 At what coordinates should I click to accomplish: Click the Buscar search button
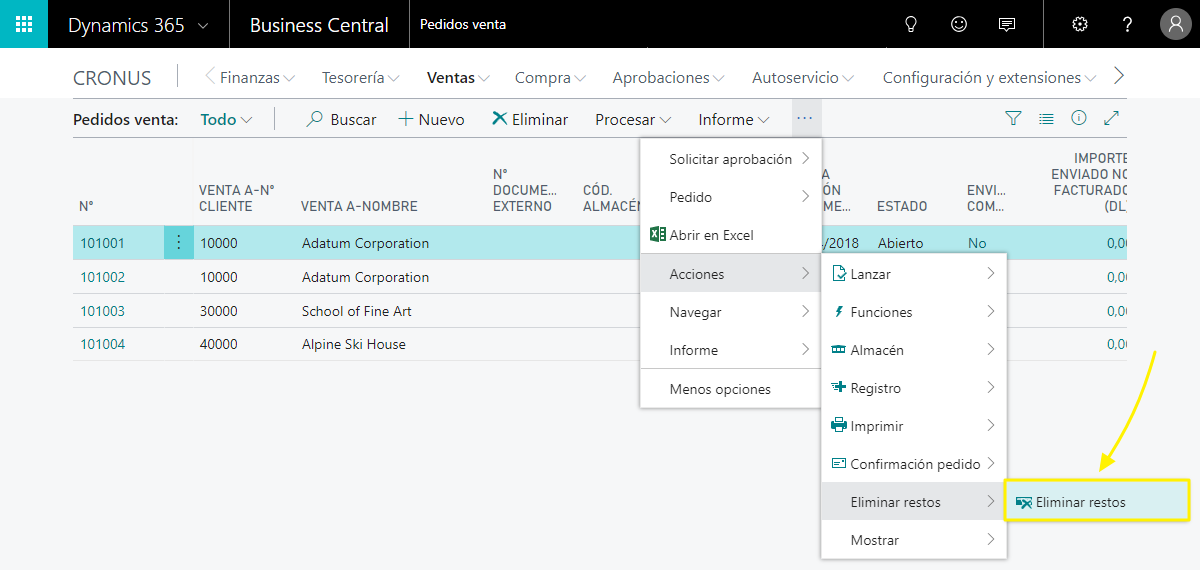pos(341,120)
